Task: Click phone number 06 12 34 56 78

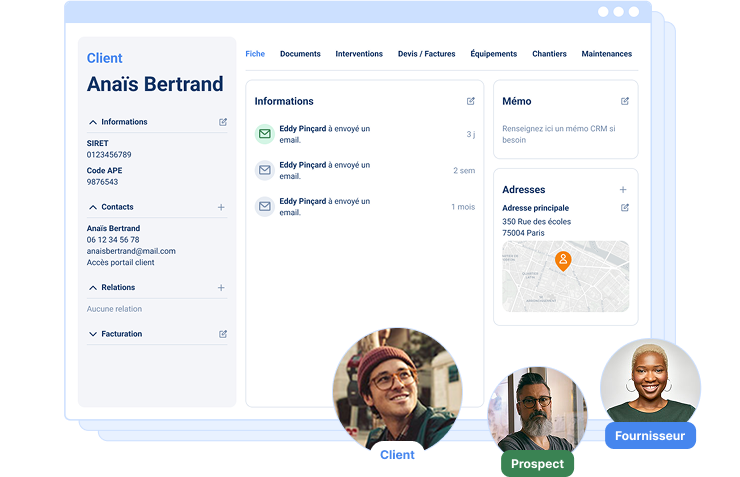Action: [x=113, y=240]
